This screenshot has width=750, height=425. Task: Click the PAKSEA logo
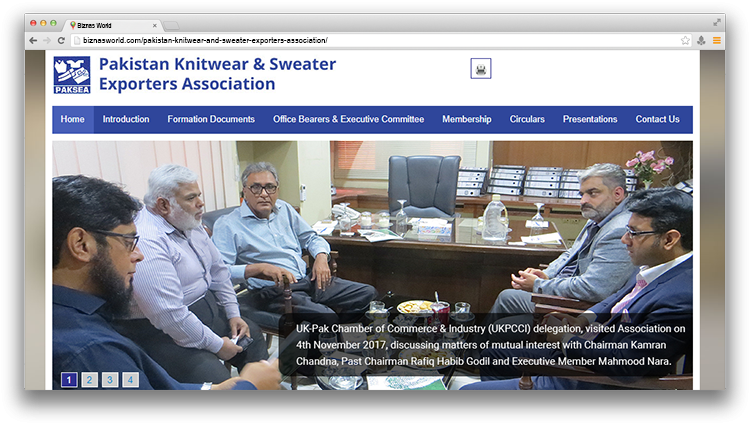[72, 75]
